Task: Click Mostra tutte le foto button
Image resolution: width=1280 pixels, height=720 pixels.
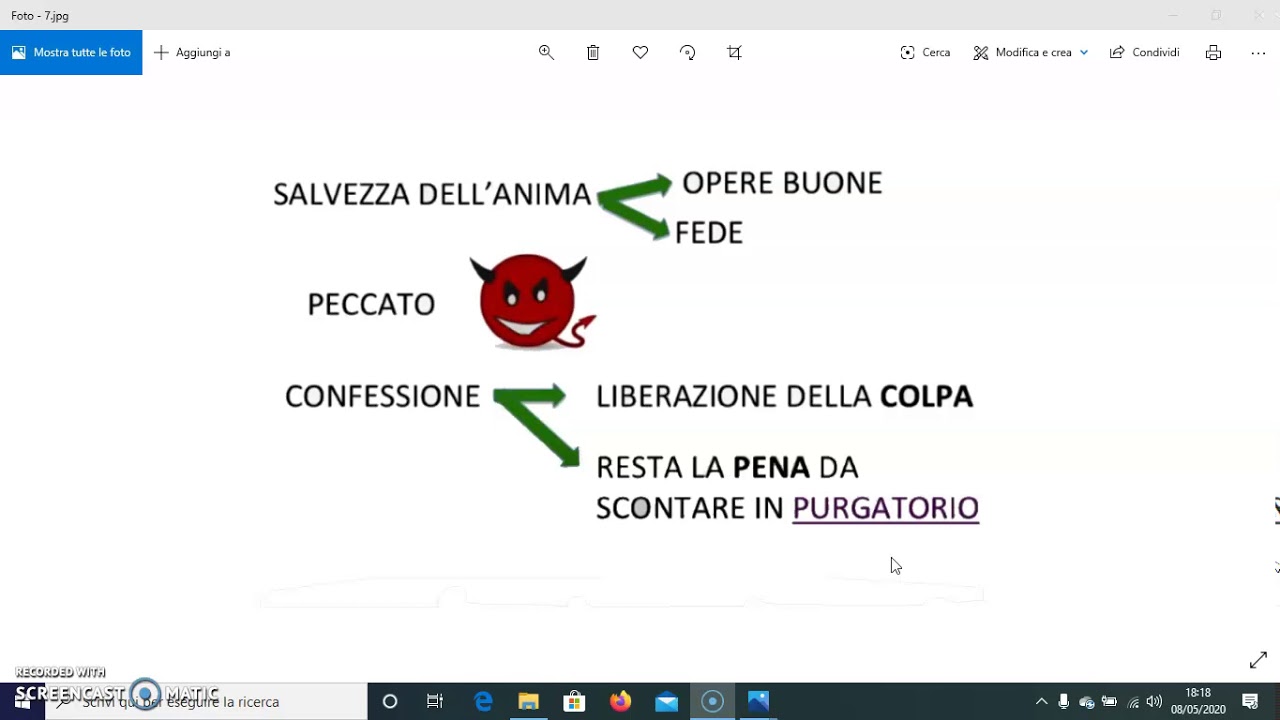Action: tap(71, 52)
